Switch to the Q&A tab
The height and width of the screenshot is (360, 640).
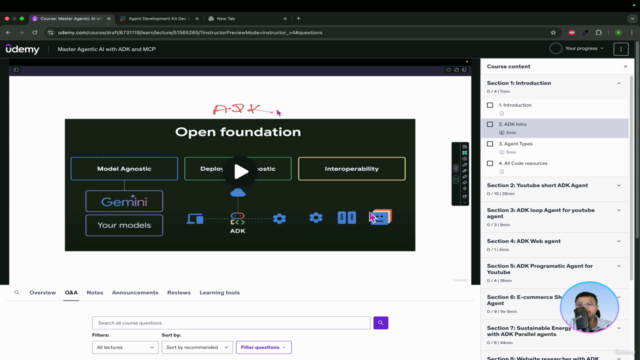pyautogui.click(x=71, y=293)
